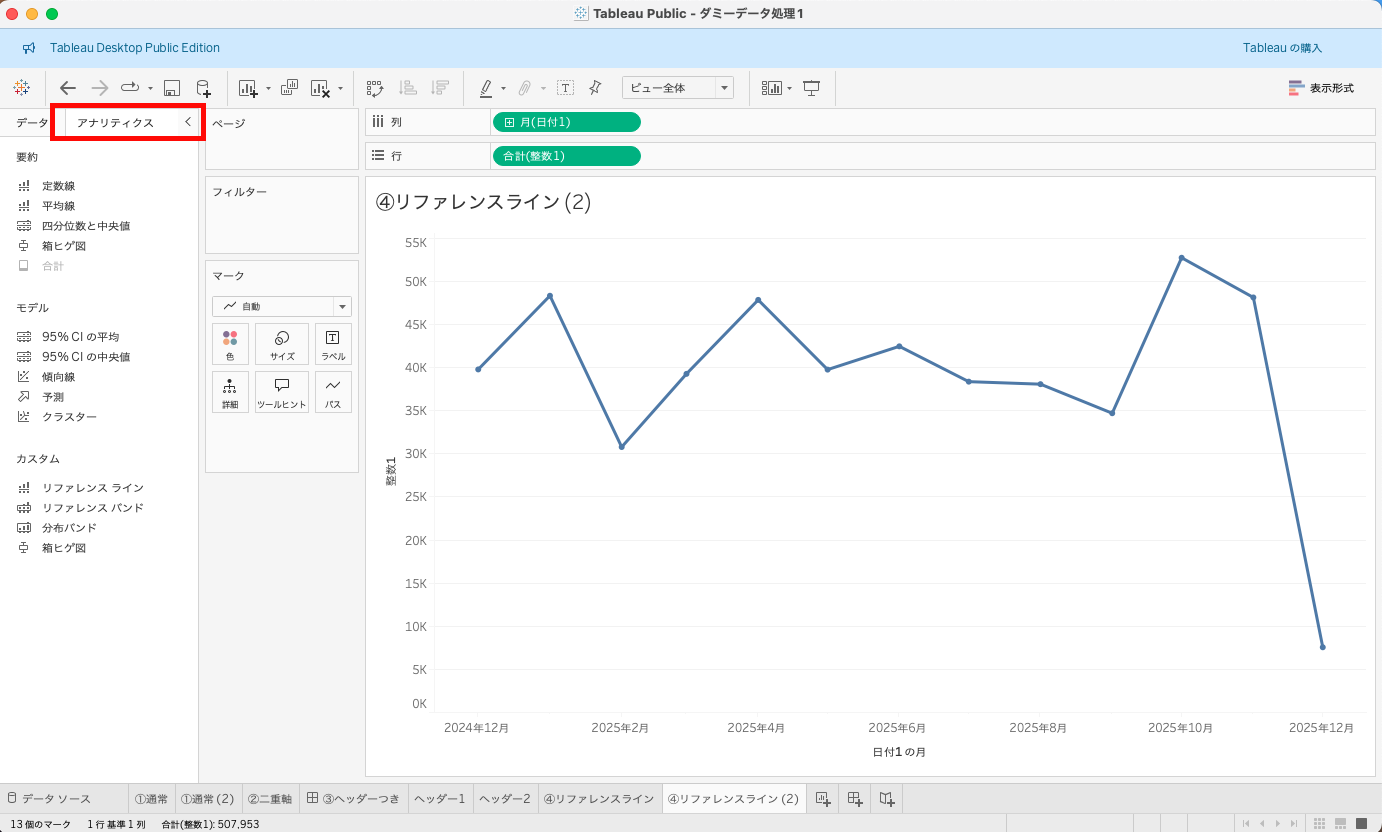Click the 表示形式 Show Me button
Screen dimensions: 1382x832
click(x=1321, y=88)
